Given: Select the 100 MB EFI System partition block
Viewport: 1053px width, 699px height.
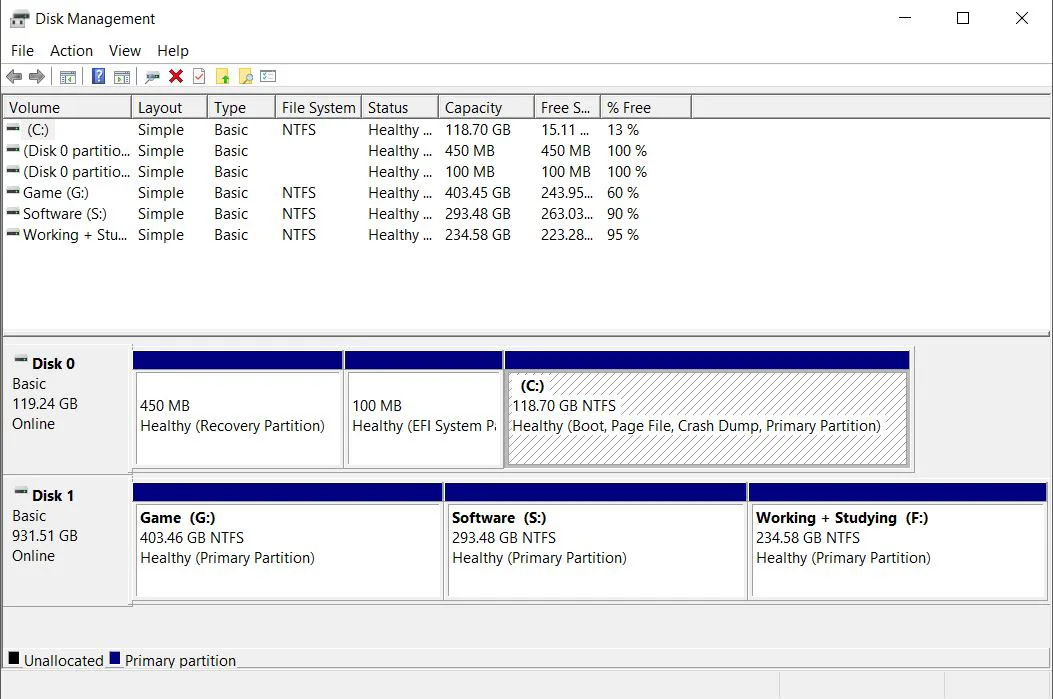Looking at the screenshot, I should pyautogui.click(x=424, y=409).
